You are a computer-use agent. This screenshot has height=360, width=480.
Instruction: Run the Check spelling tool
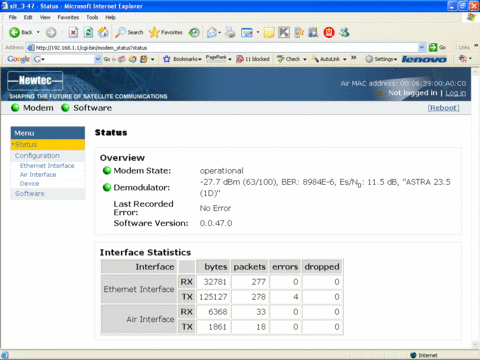(289, 59)
